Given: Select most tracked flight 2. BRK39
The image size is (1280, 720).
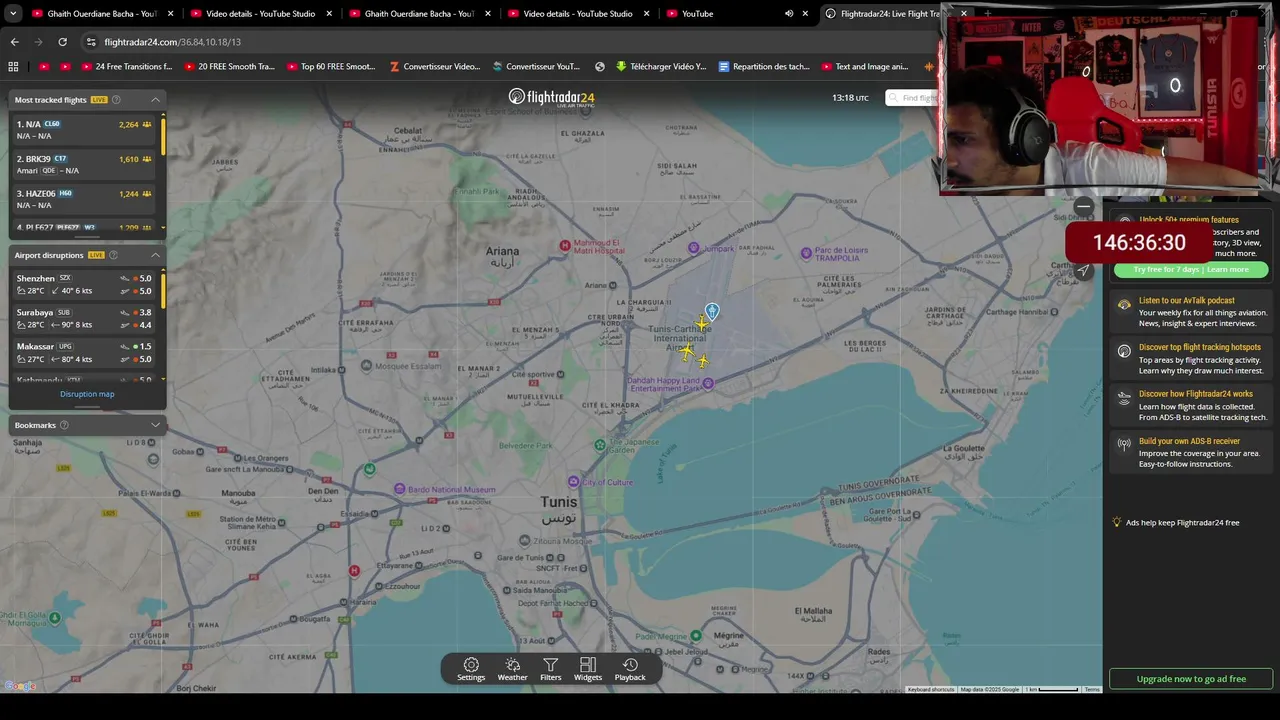Looking at the screenshot, I should (x=83, y=164).
